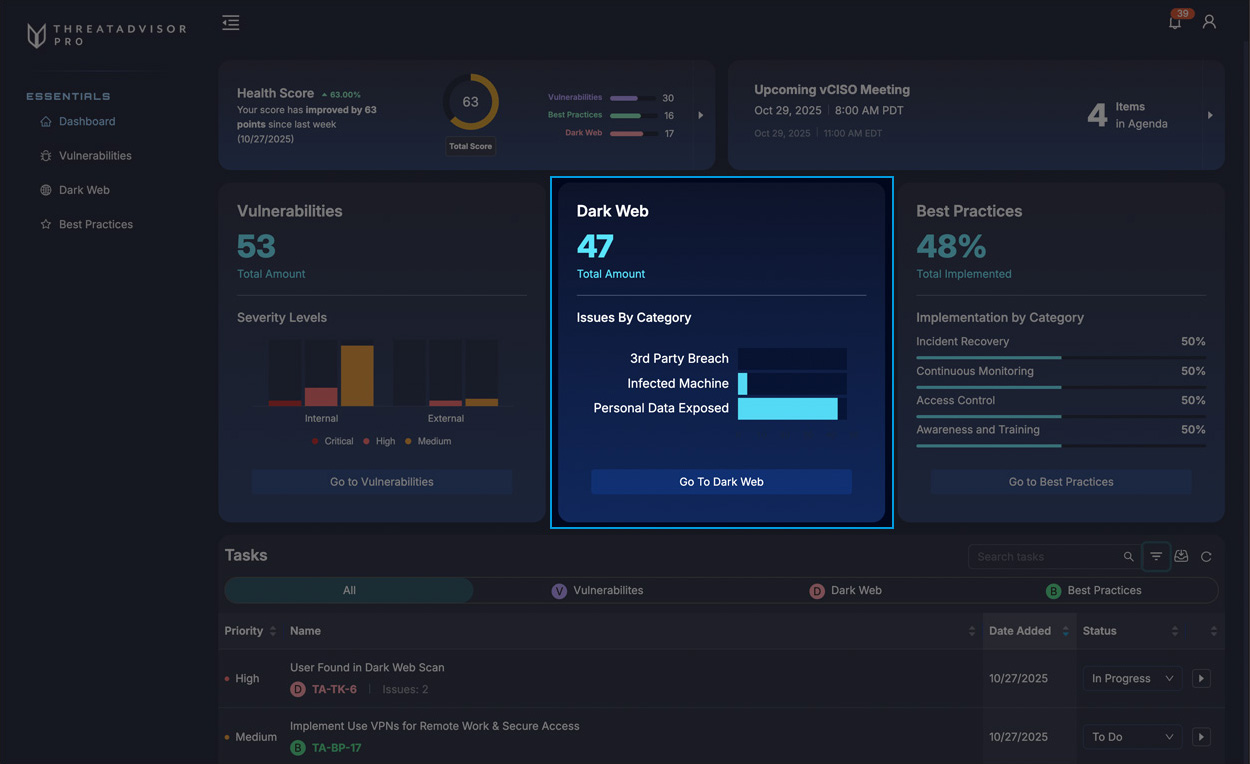
Task: Refresh the tasks list
Action: click(x=1206, y=557)
